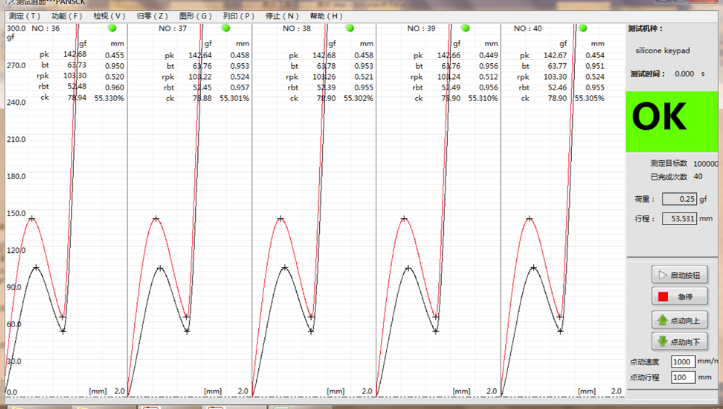Open the 图形 (G) menu
Viewport: 723px width, 409px height.
195,16
